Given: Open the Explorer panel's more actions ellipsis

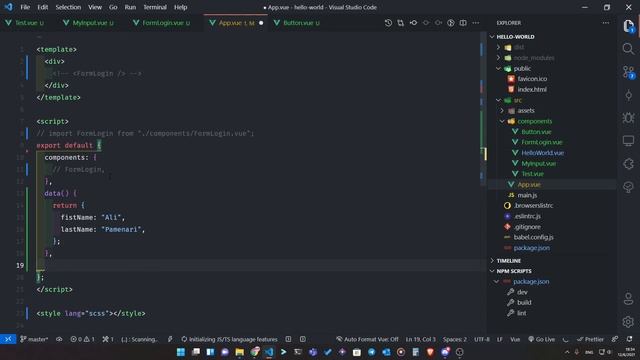Looking at the screenshot, I should point(606,23).
